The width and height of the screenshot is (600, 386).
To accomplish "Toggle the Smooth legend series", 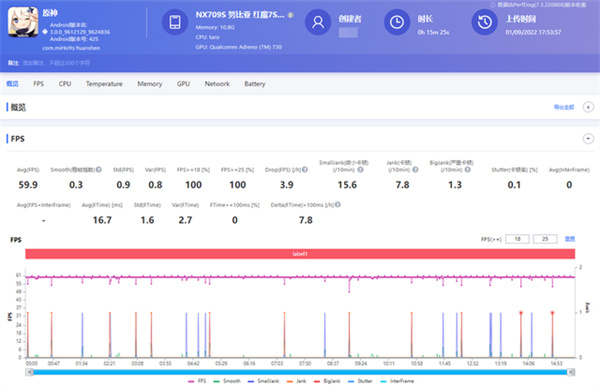I will (x=227, y=381).
